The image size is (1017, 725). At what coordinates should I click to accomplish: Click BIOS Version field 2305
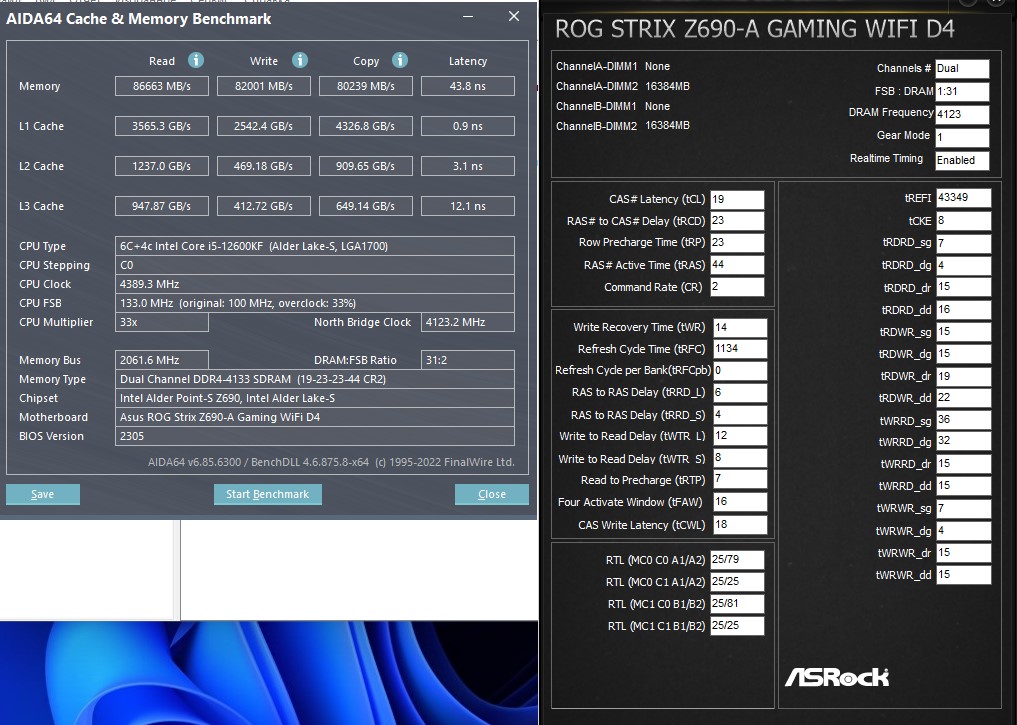(x=315, y=436)
